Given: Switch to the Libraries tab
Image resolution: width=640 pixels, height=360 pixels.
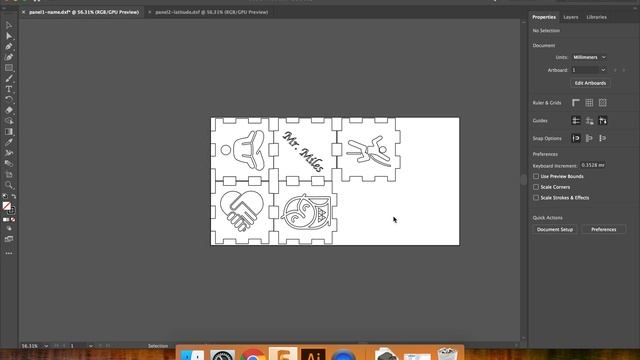Looking at the screenshot, I should pos(596,17).
